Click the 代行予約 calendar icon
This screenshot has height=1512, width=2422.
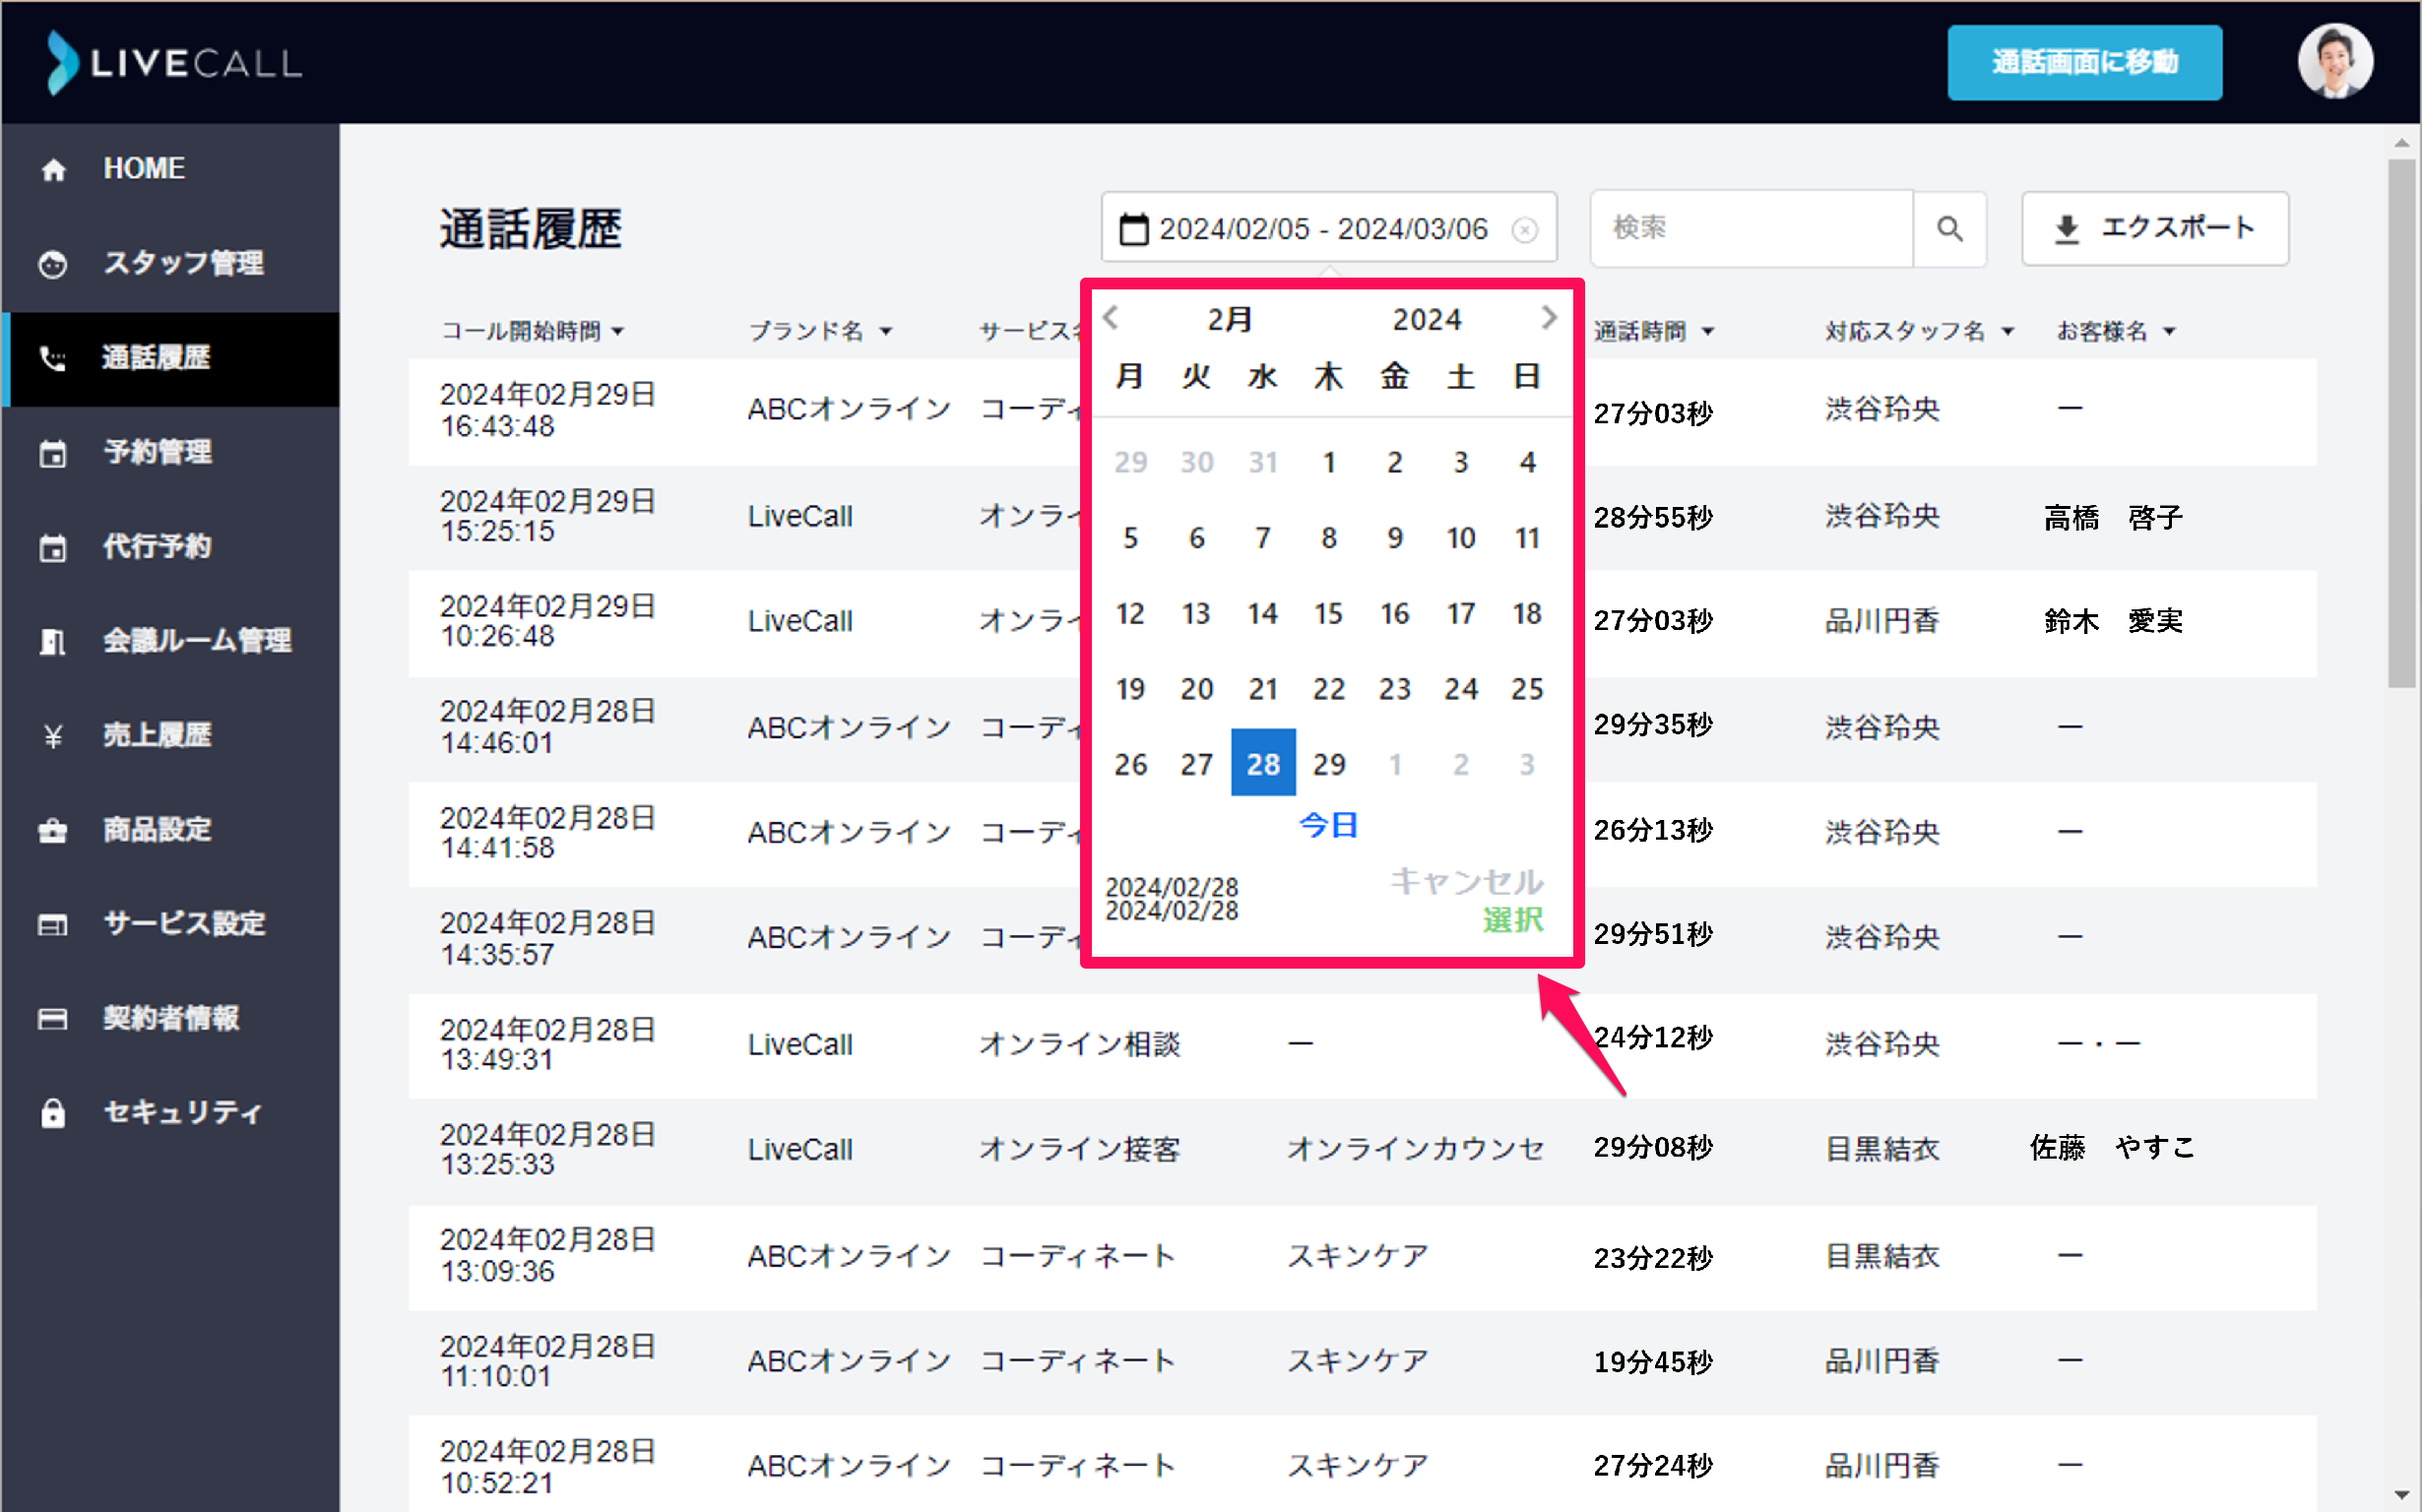(x=53, y=548)
